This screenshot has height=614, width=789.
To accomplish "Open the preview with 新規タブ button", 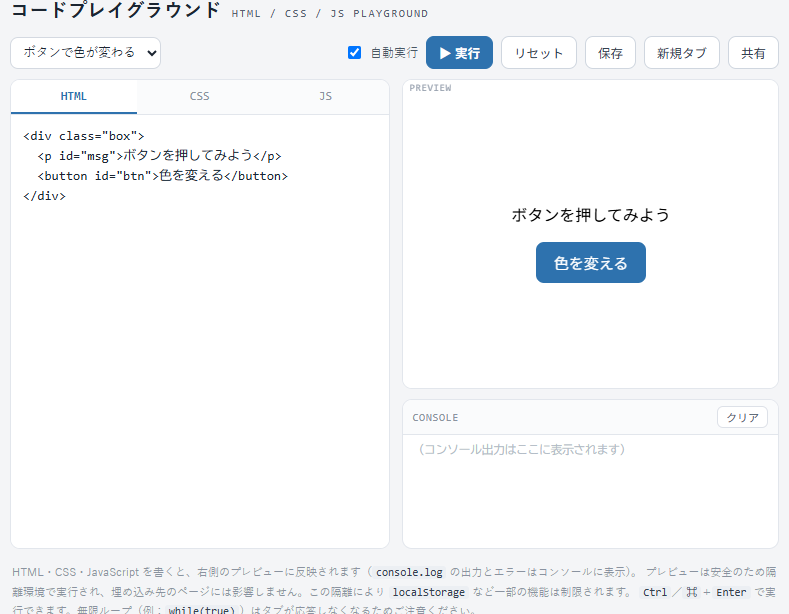I will click(x=682, y=52).
